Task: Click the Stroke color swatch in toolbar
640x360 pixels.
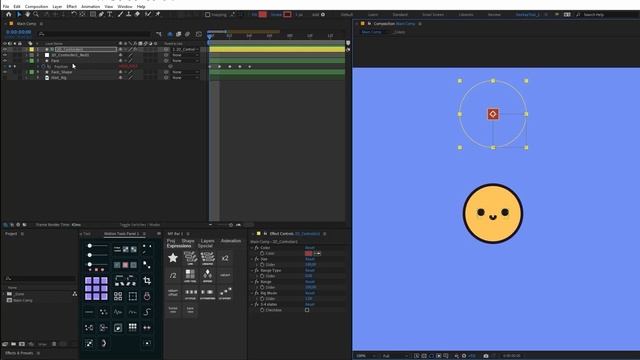Action: (x=287, y=14)
